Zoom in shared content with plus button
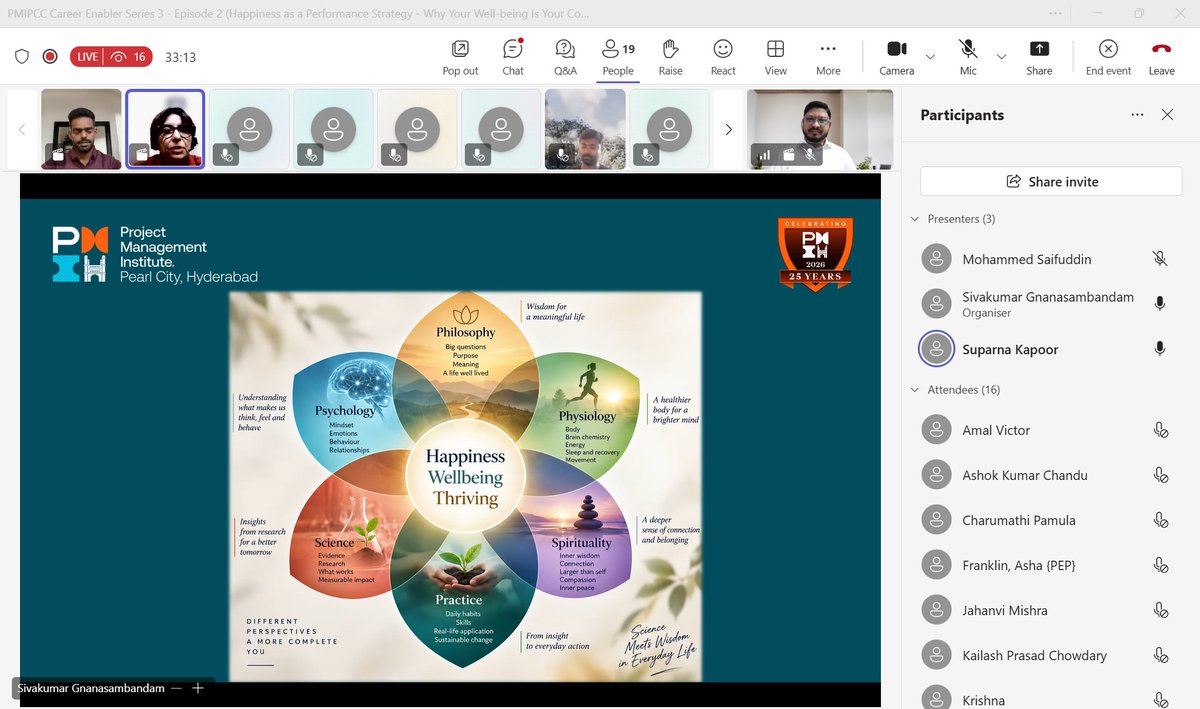1200x709 pixels. (197, 688)
